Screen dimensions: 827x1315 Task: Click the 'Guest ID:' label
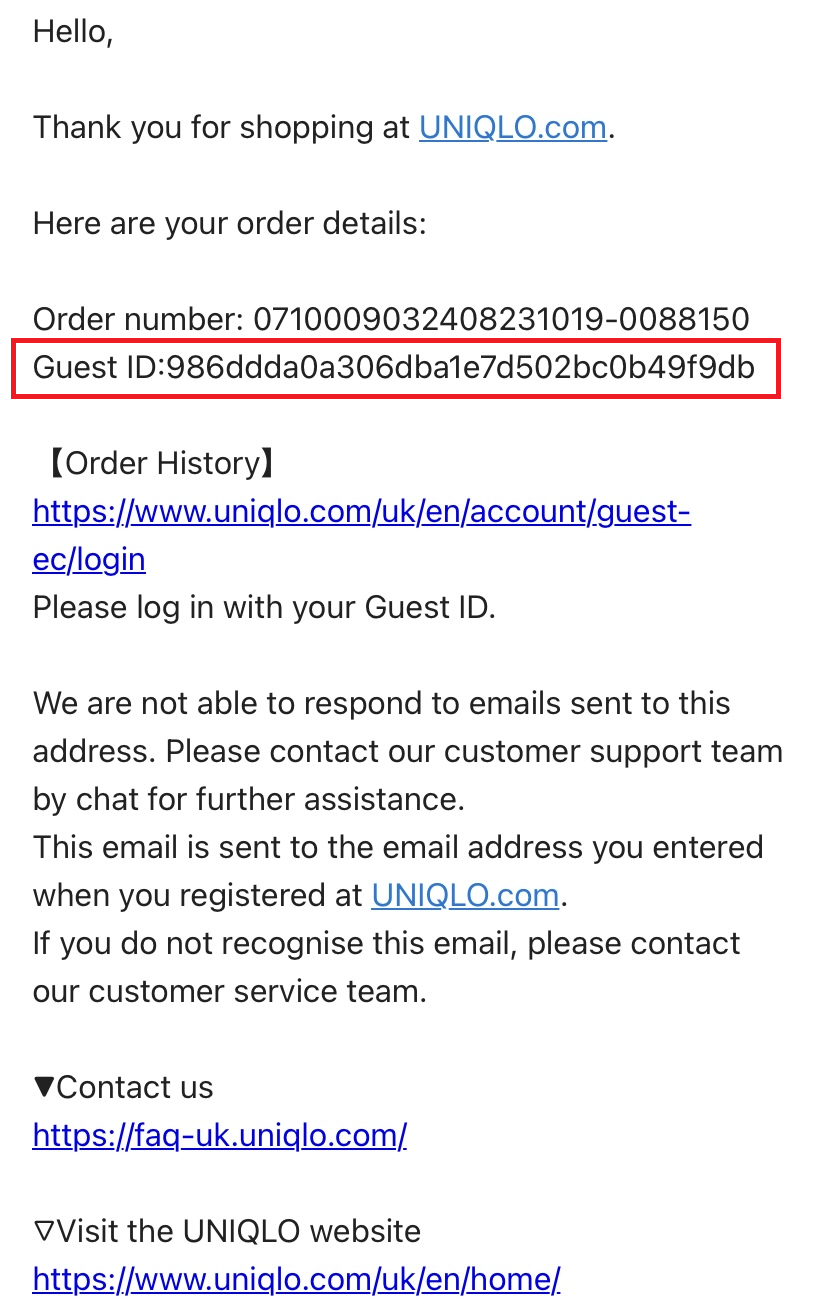[x=97, y=368]
